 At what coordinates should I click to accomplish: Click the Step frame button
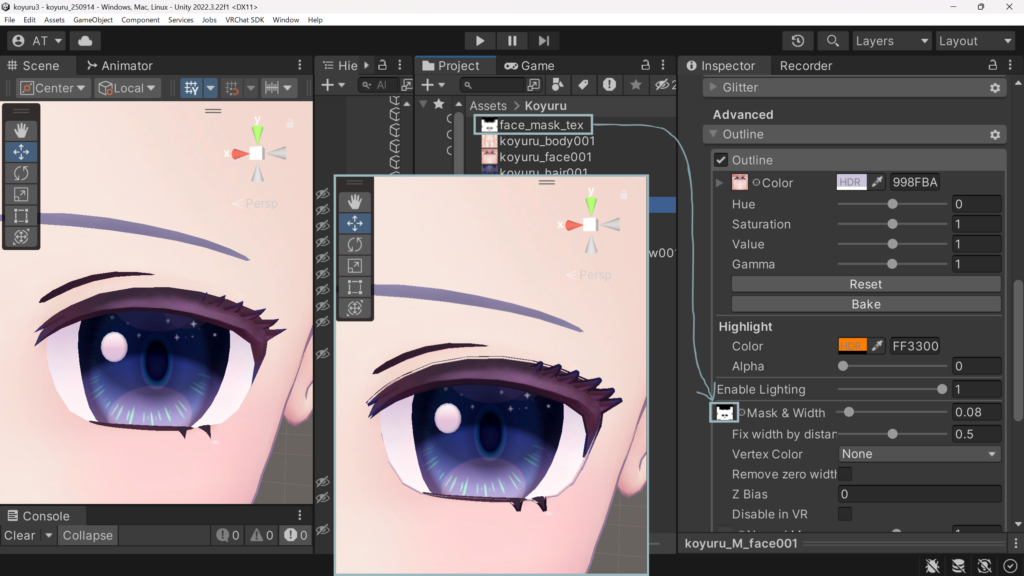click(544, 40)
